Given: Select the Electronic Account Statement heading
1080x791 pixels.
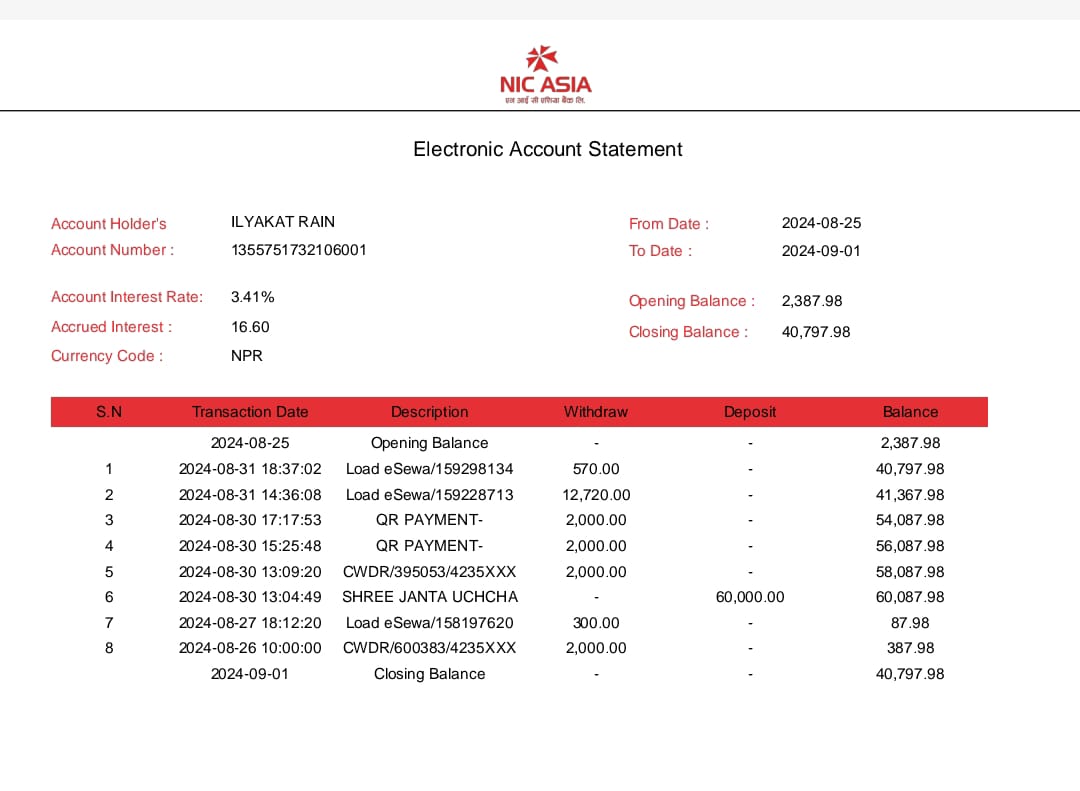Looking at the screenshot, I should [x=548, y=149].
